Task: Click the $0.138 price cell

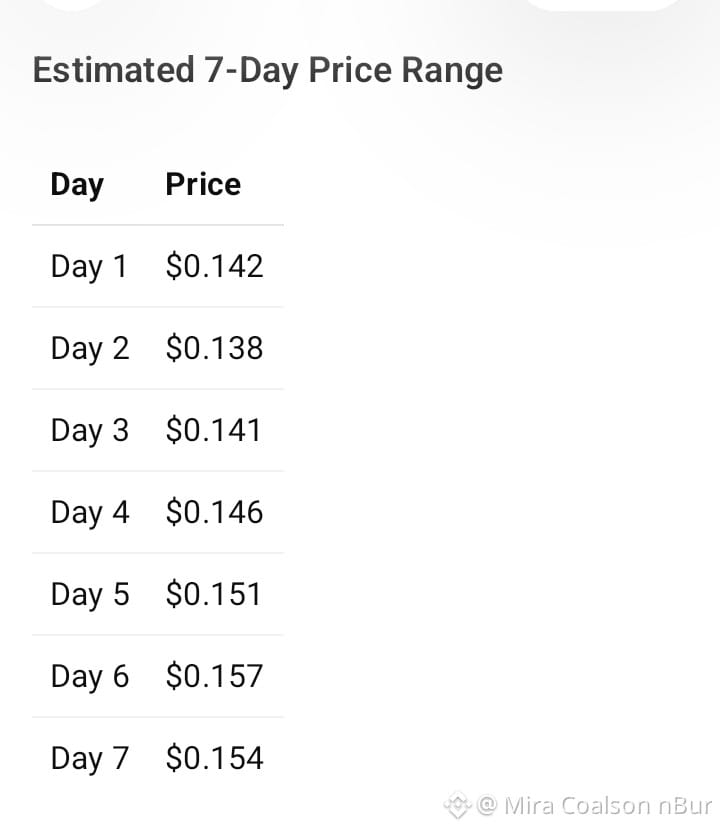Action: 214,348
